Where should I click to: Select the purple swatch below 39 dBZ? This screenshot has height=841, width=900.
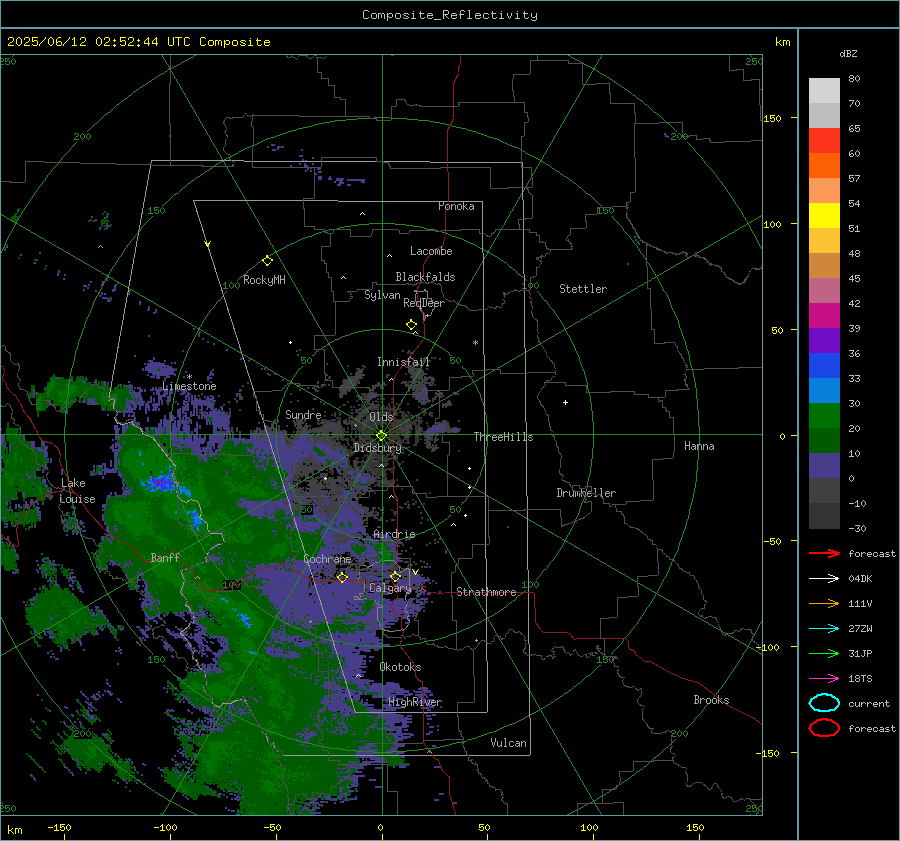tap(824, 340)
